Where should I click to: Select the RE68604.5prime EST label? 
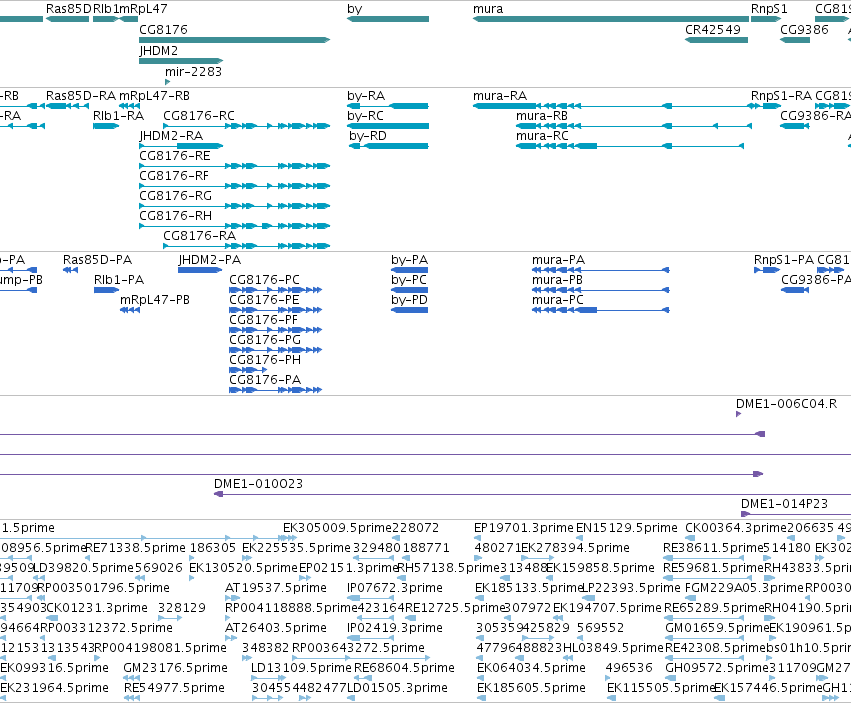point(404,668)
